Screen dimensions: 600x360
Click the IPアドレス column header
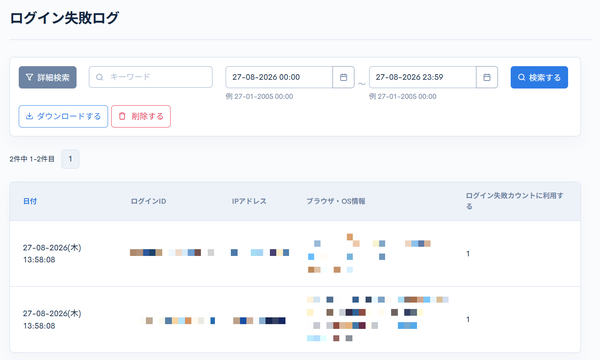[x=249, y=201]
